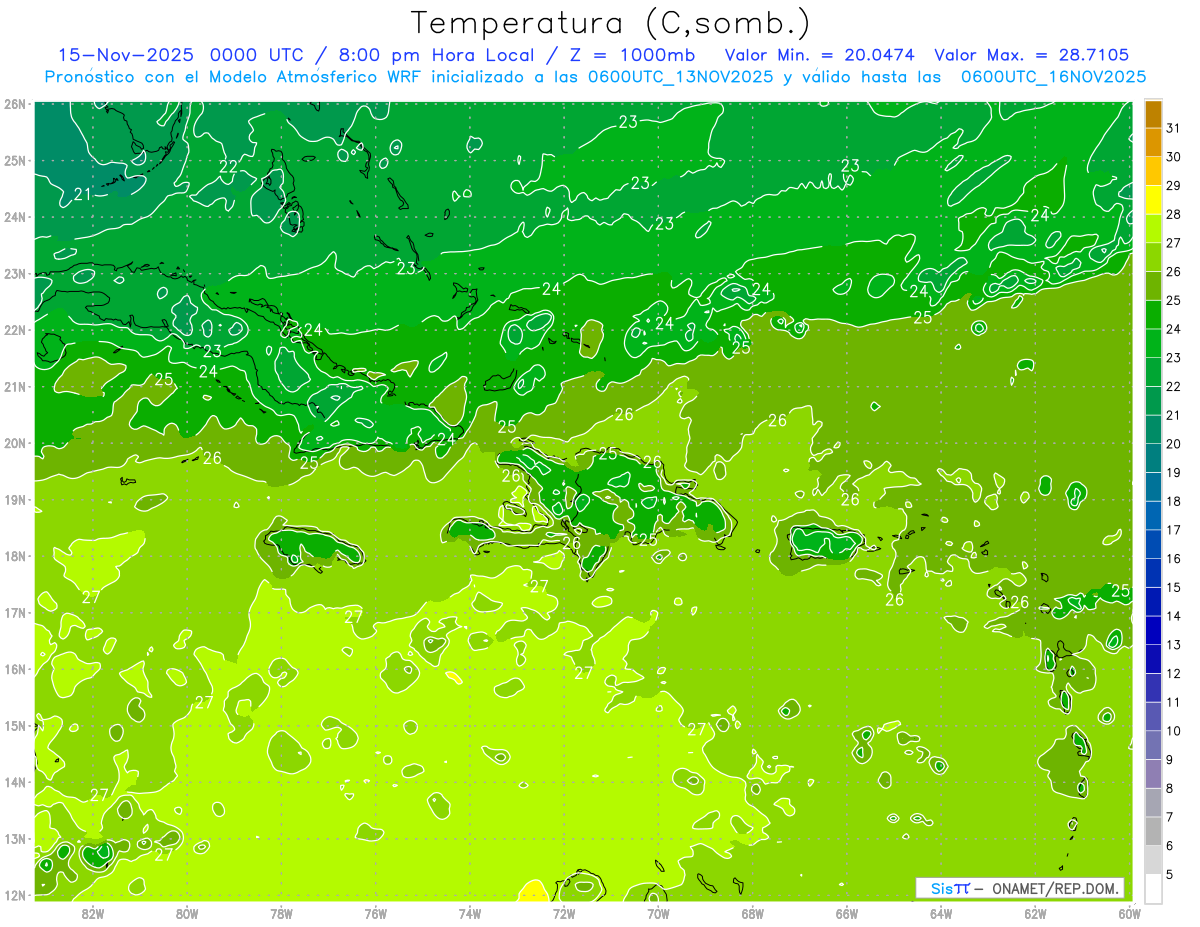
Task: Click the 62W longitude axis label
Action: (x=1035, y=913)
